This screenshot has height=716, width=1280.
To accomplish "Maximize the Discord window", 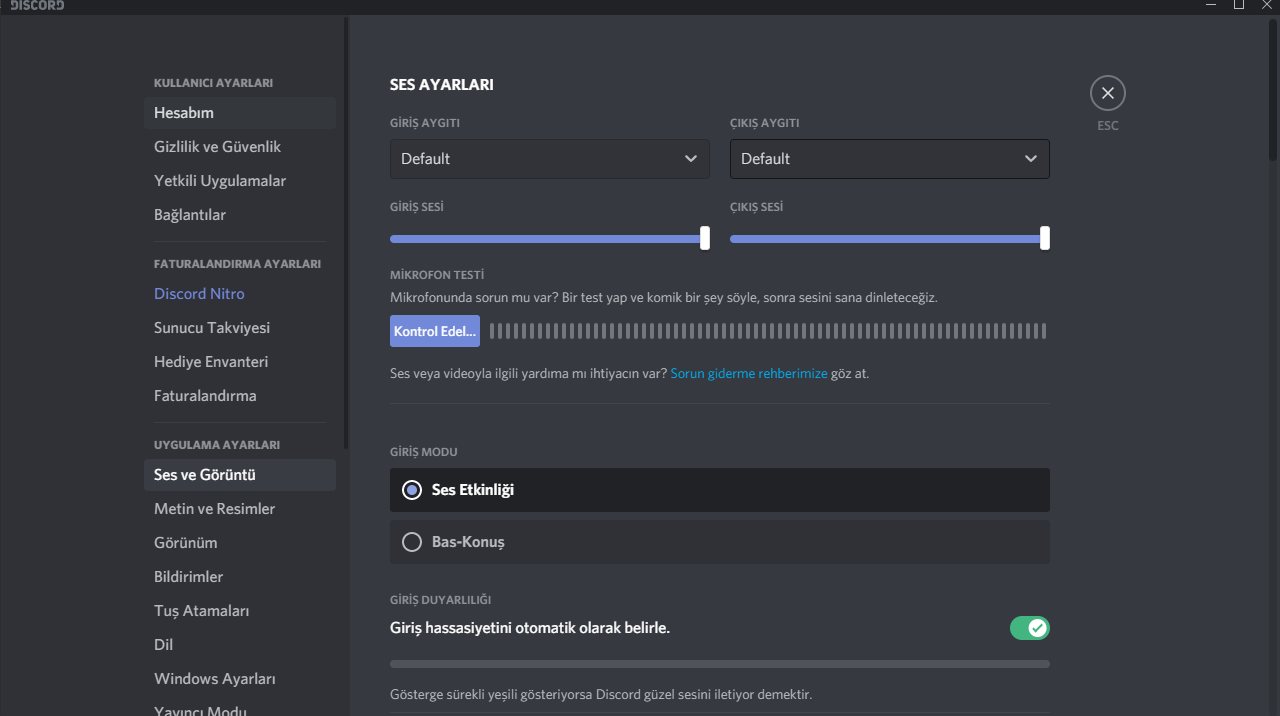I will click(1239, 5).
